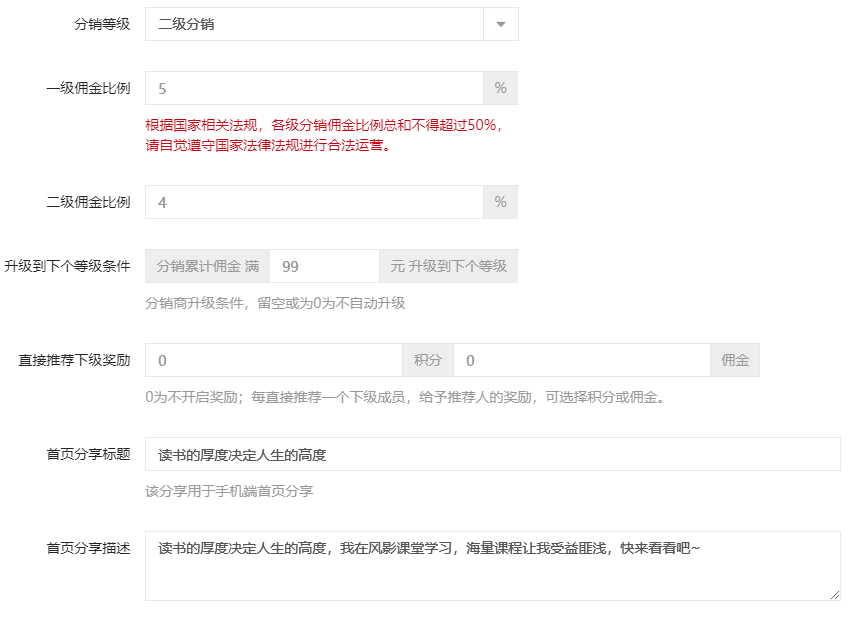The image size is (861, 617).
Task: Edit the 佣金 reward input field
Action: pyautogui.click(x=582, y=360)
